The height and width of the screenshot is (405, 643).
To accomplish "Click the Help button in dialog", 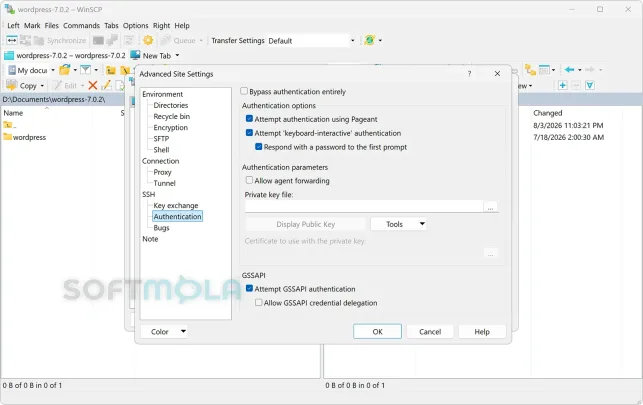I will [482, 332].
